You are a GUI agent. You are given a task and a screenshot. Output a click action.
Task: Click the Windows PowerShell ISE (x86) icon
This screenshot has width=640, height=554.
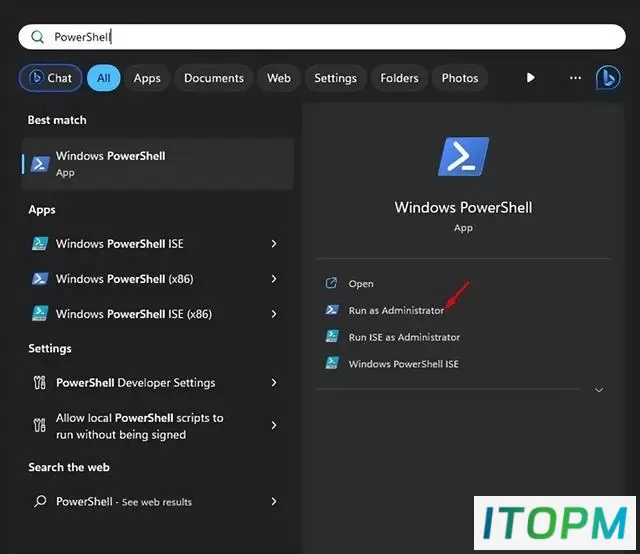[40, 314]
